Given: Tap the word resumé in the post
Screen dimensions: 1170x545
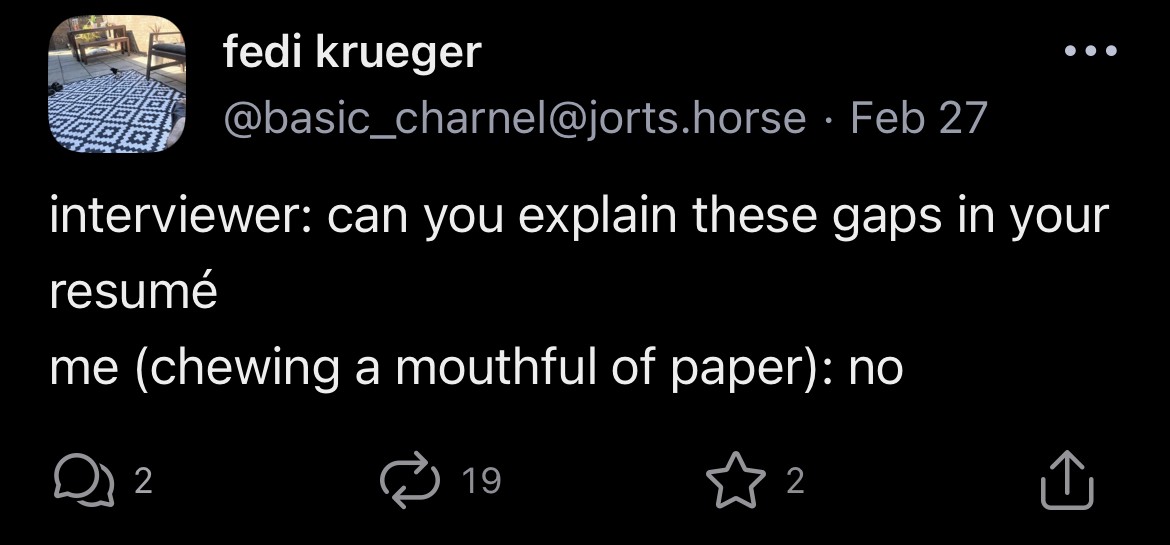Looking at the screenshot, I should coord(133,292).
